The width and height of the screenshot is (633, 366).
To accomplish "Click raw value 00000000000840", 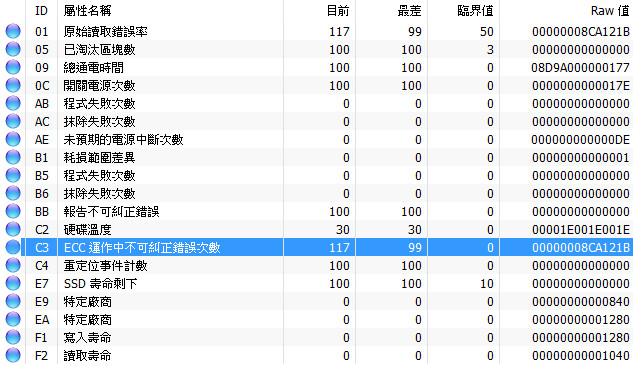I will pos(581,301).
